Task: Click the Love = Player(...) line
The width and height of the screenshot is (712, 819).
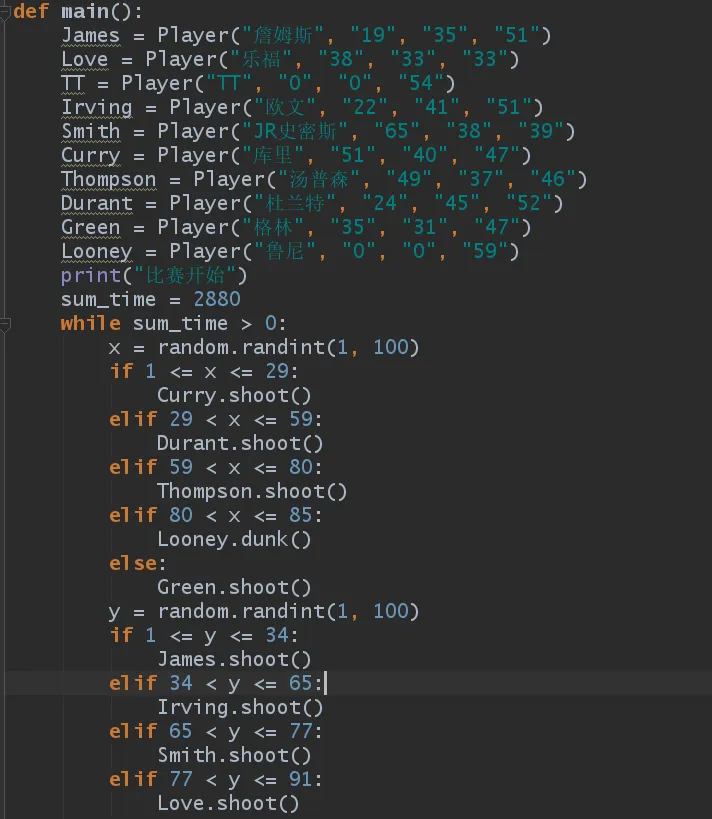Action: [x=290, y=60]
